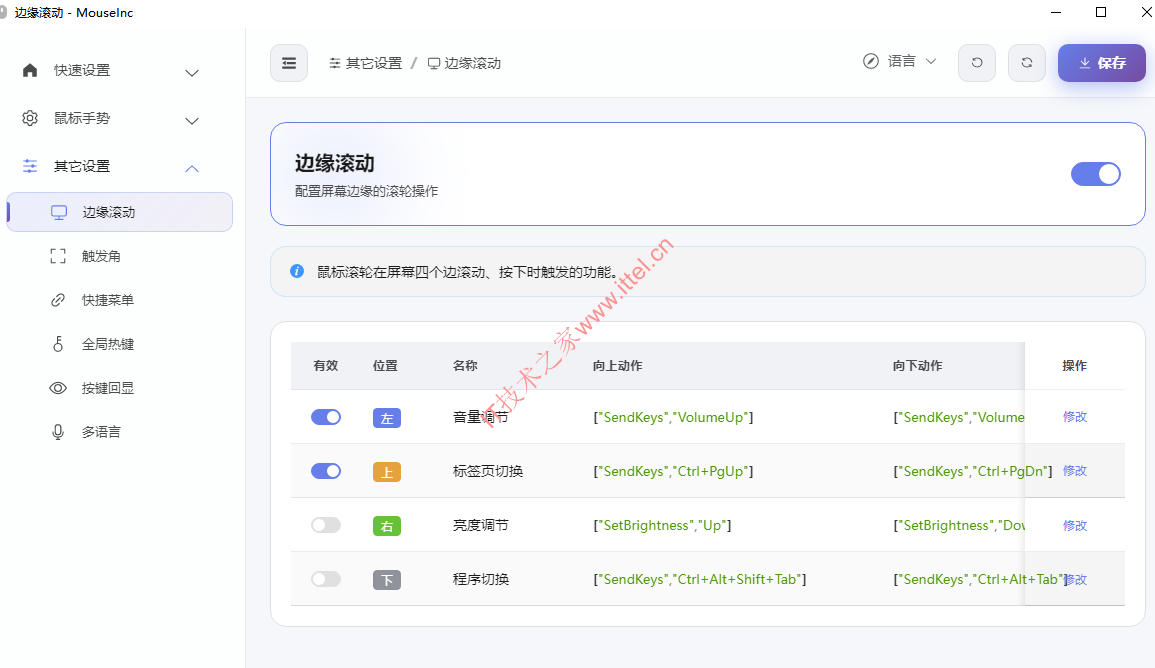This screenshot has width=1155, height=668.
Task: Click the 其它设置 breadcrumb link
Action: coord(366,63)
